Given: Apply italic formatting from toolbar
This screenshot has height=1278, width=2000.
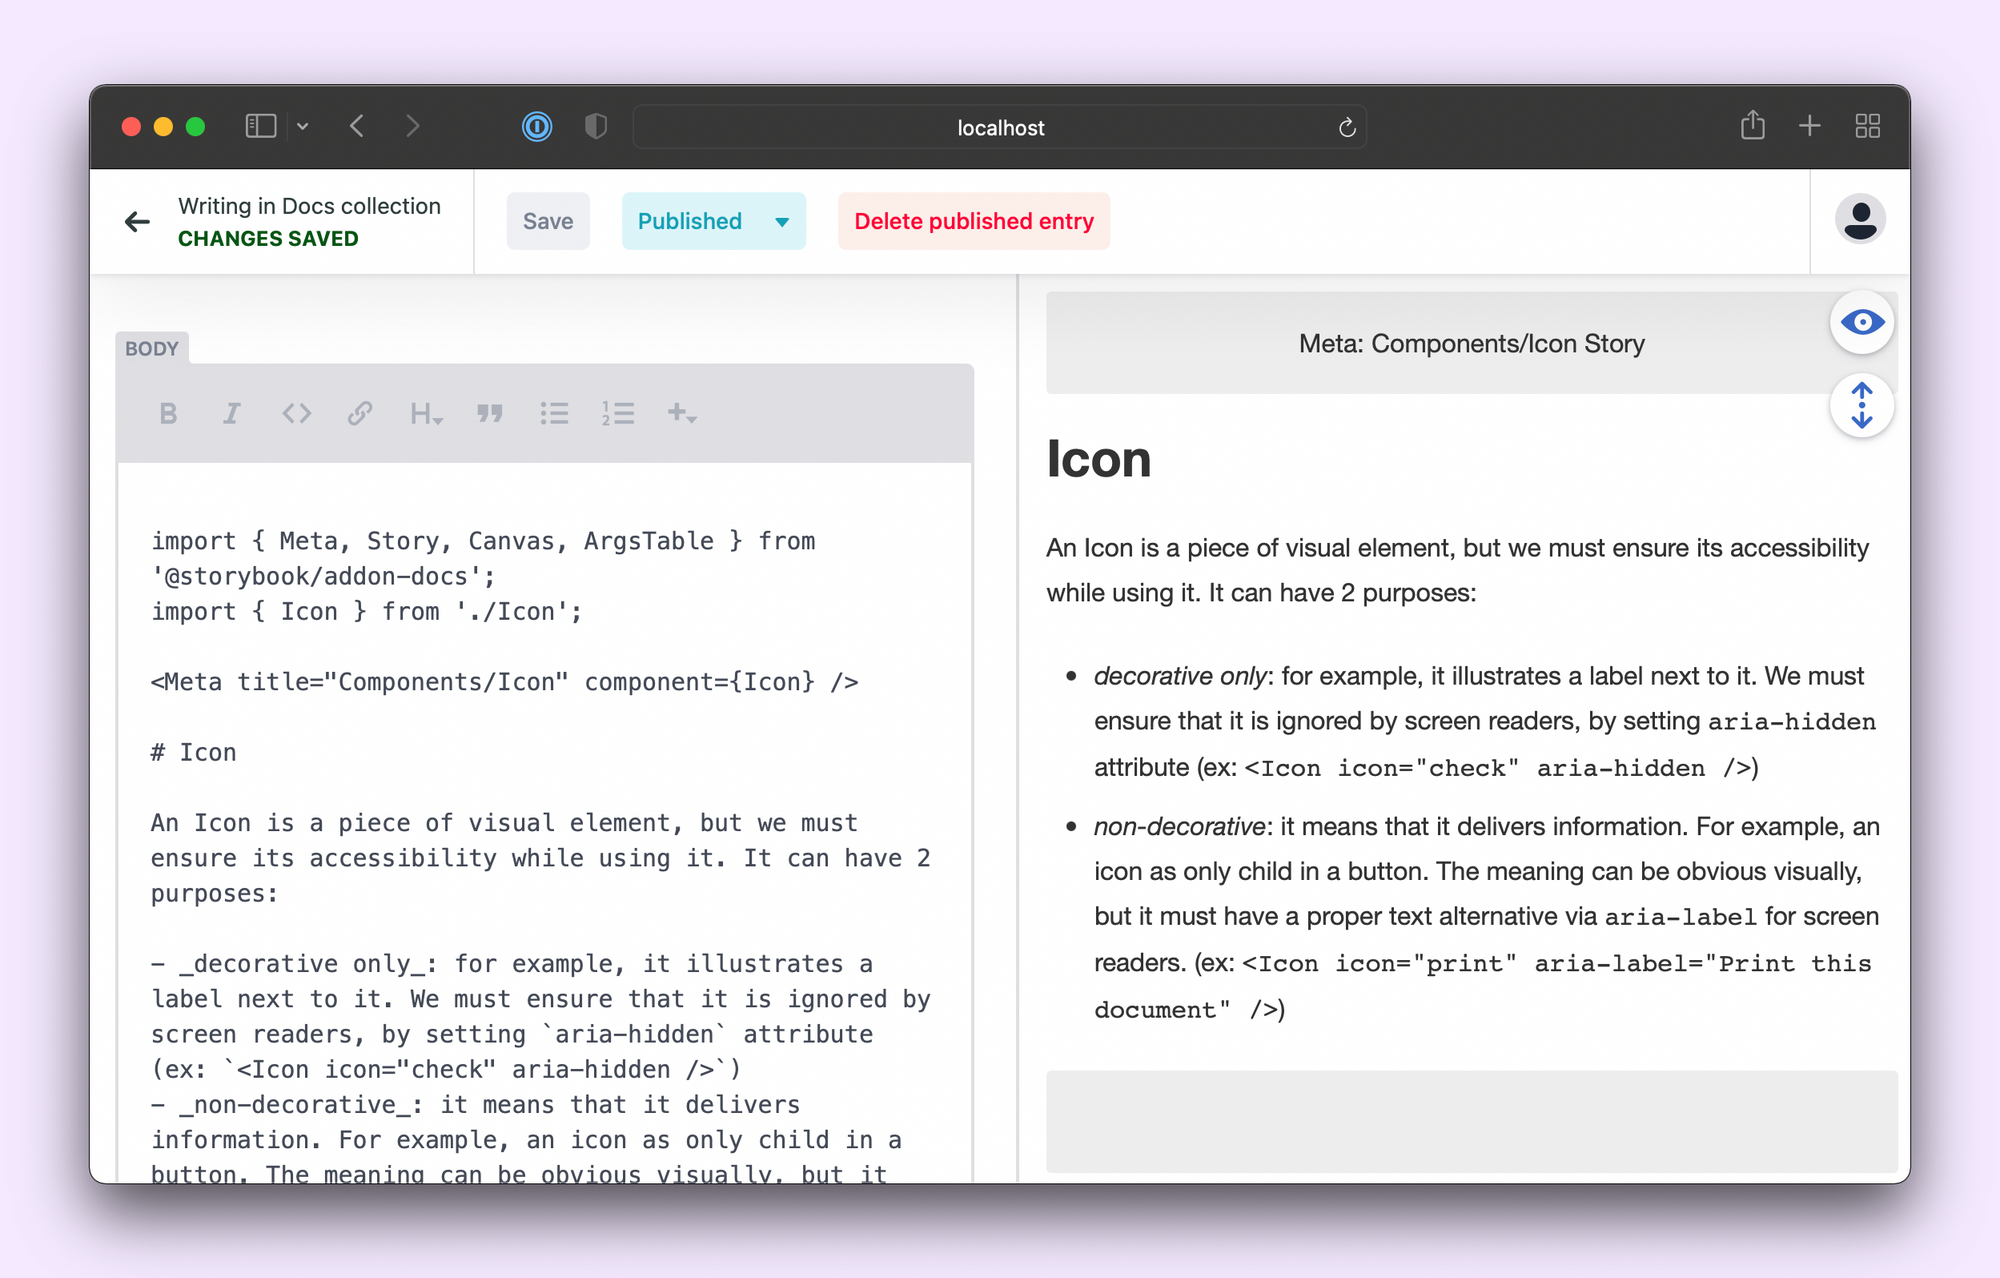Looking at the screenshot, I should (x=231, y=413).
